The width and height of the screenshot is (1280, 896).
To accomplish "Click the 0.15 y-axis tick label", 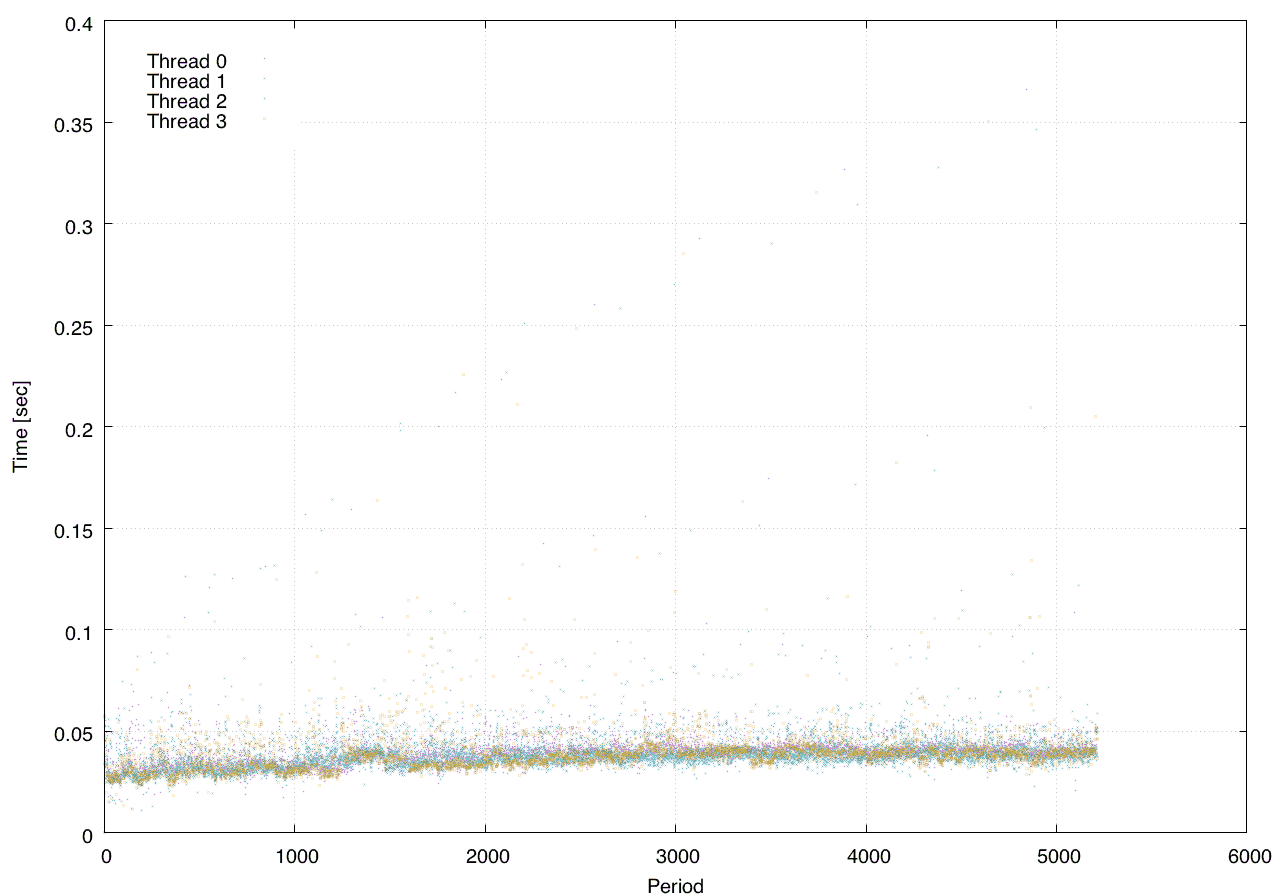I will [73, 529].
